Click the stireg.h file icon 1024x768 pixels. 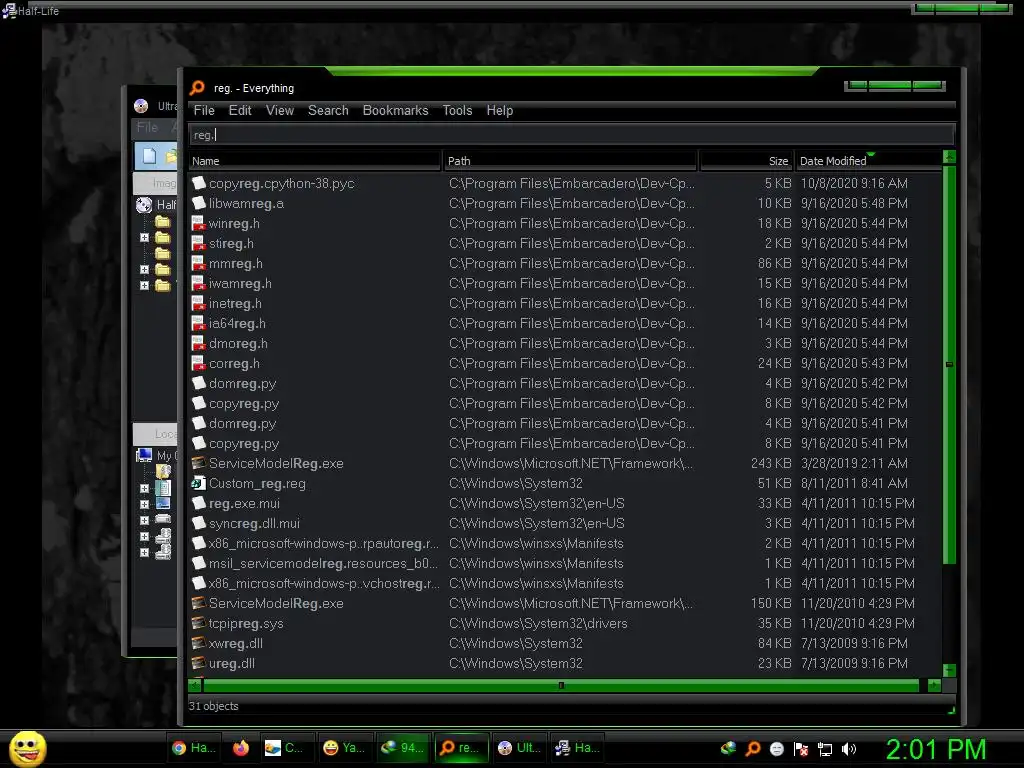[x=199, y=244]
